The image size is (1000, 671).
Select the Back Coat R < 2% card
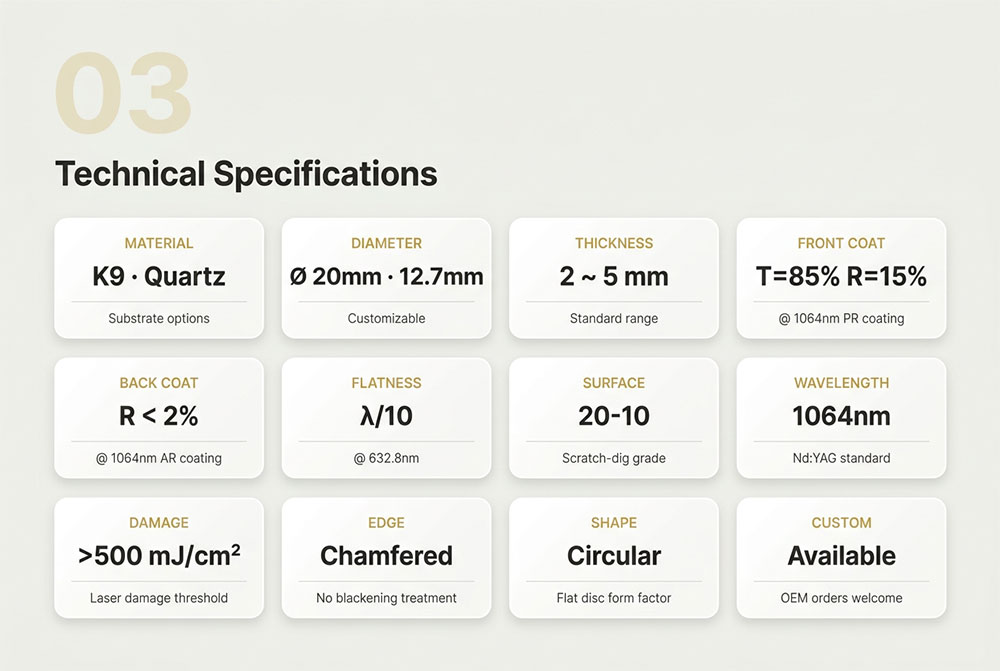coord(159,418)
